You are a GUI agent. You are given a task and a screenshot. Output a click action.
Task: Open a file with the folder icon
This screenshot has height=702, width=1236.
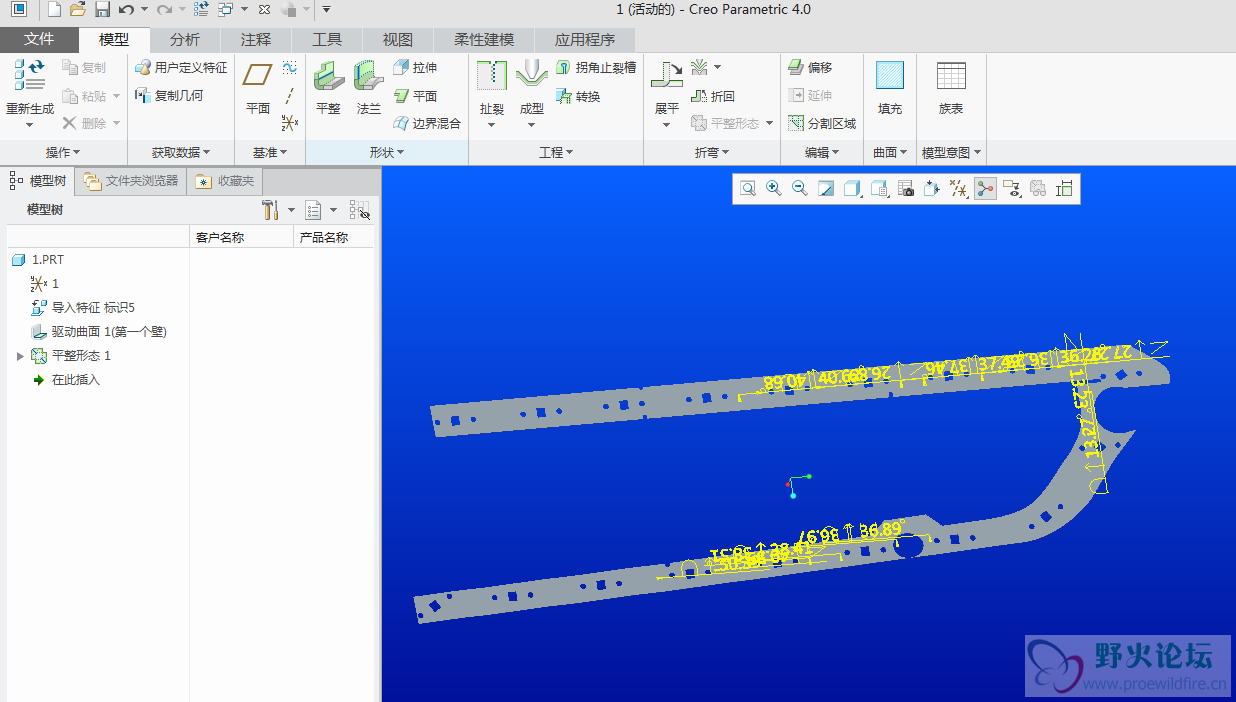(x=78, y=10)
